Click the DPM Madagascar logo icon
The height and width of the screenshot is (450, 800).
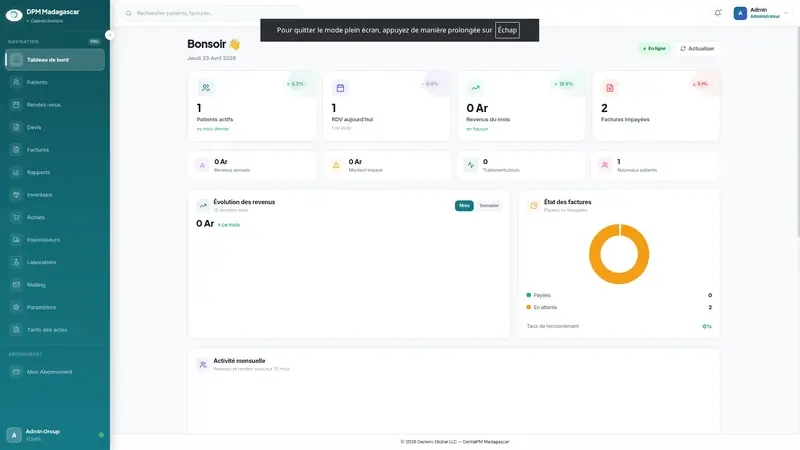pyautogui.click(x=14, y=15)
